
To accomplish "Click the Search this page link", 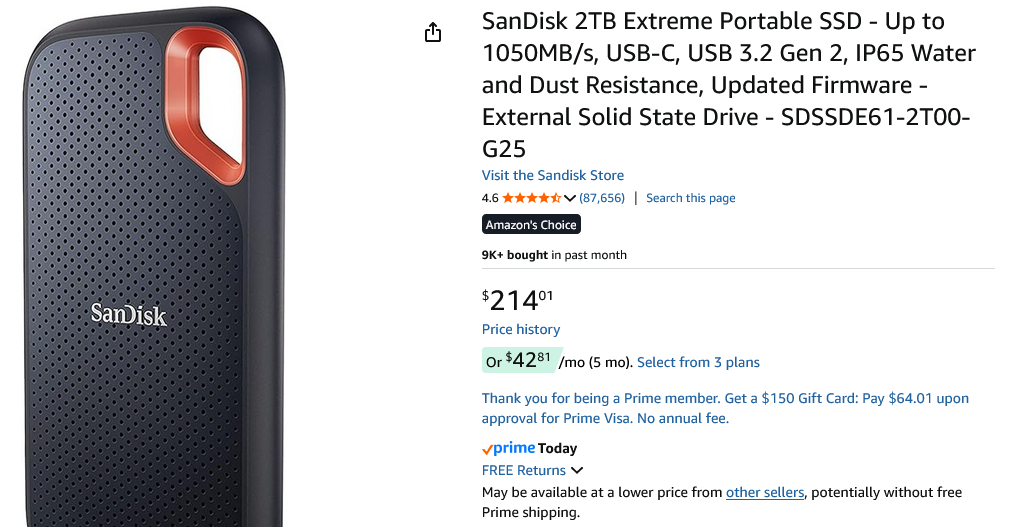I will pyautogui.click(x=690, y=198).
